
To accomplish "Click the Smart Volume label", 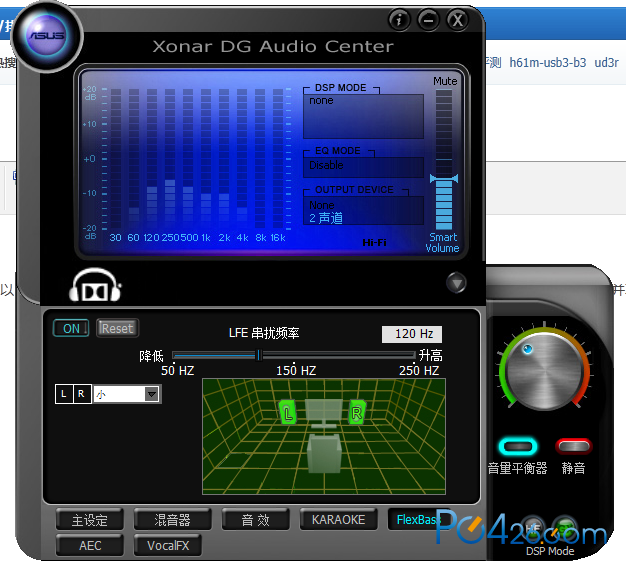I will (x=442, y=242).
